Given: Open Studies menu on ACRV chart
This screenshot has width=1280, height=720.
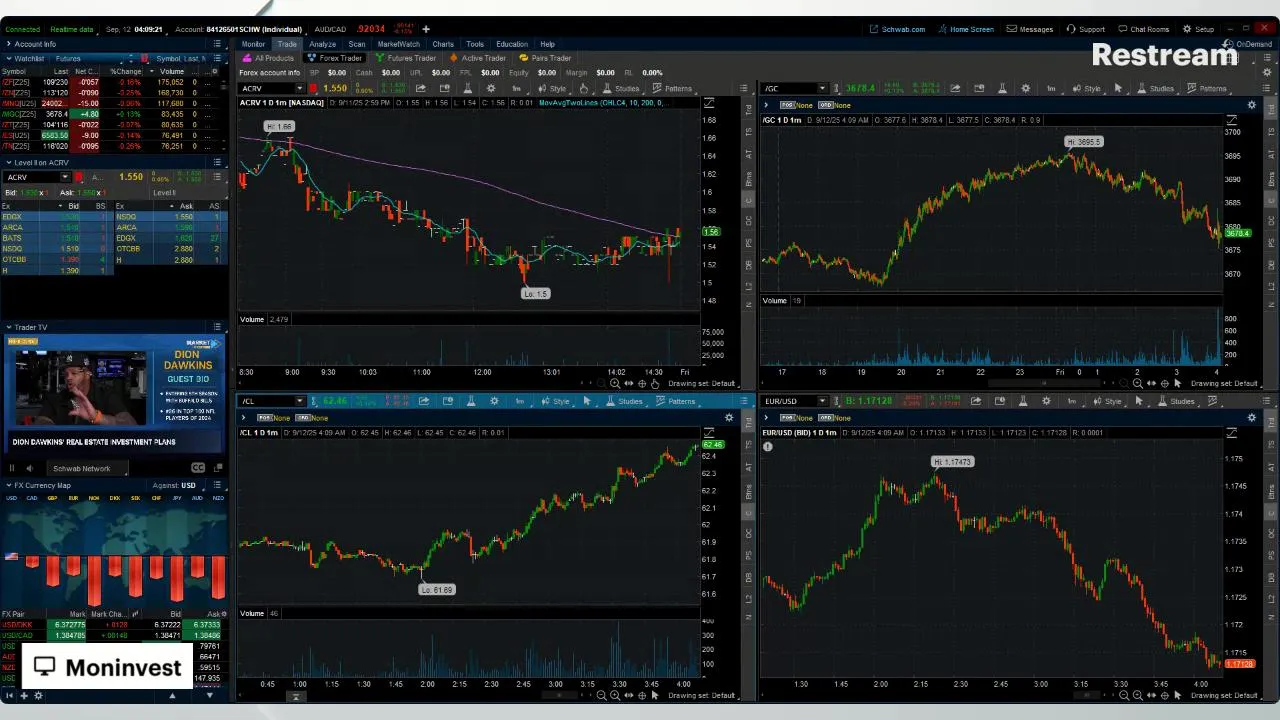Looking at the screenshot, I should pyautogui.click(x=622, y=88).
